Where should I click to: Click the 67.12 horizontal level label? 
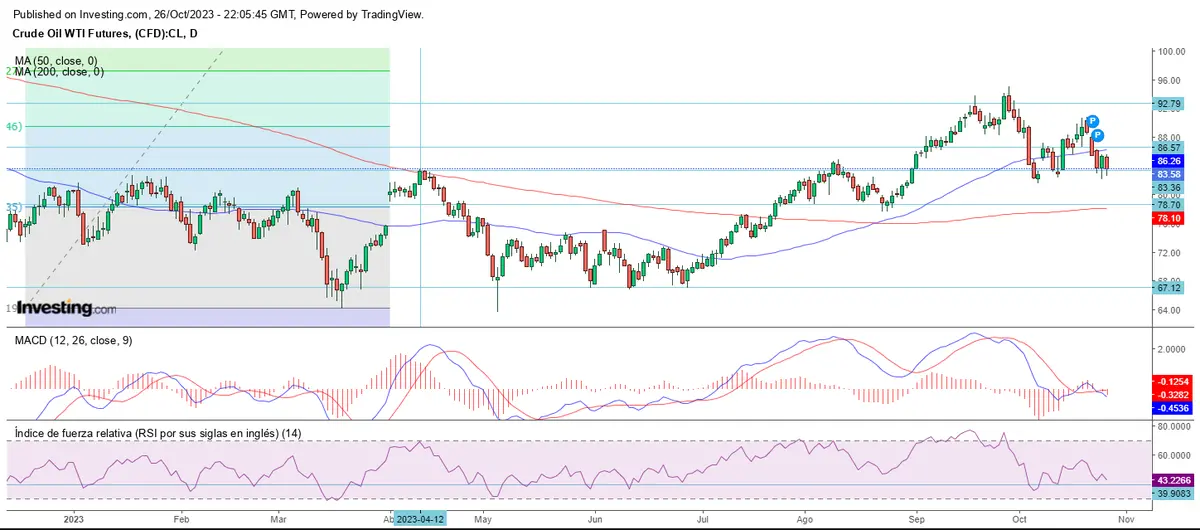1169,288
